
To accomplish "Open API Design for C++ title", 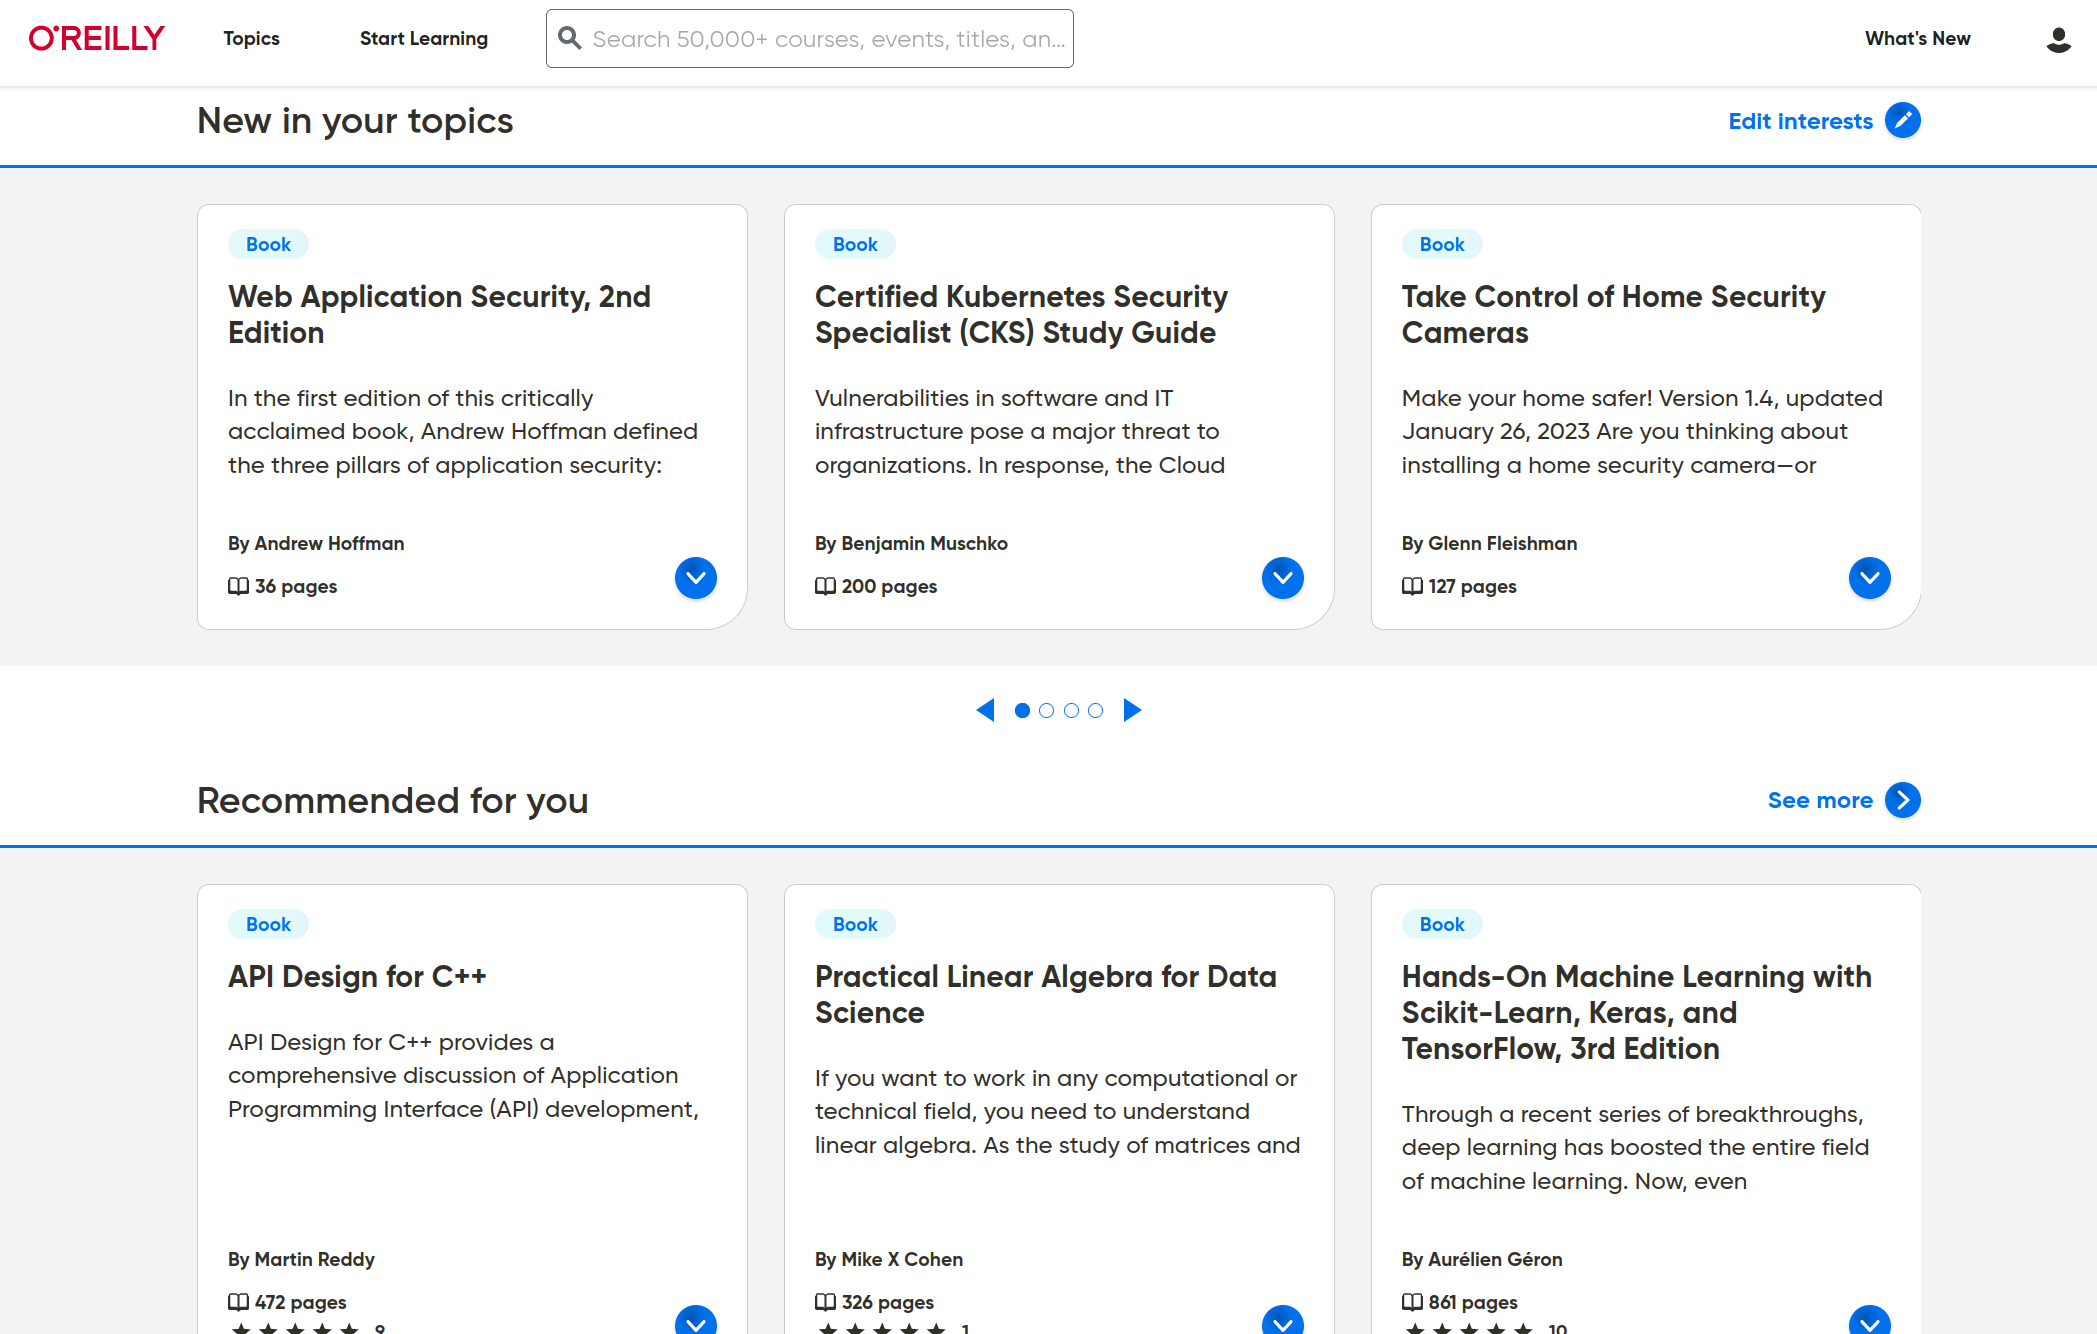I will pyautogui.click(x=357, y=976).
